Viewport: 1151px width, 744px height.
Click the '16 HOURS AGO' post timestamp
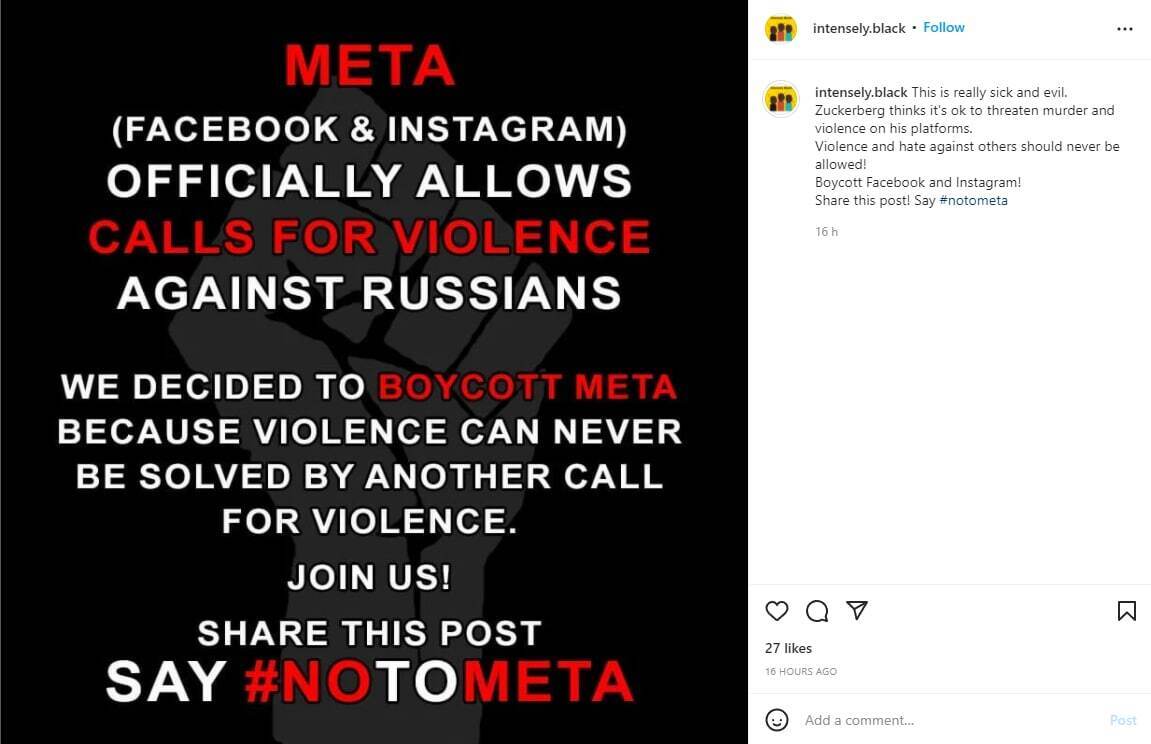click(801, 671)
